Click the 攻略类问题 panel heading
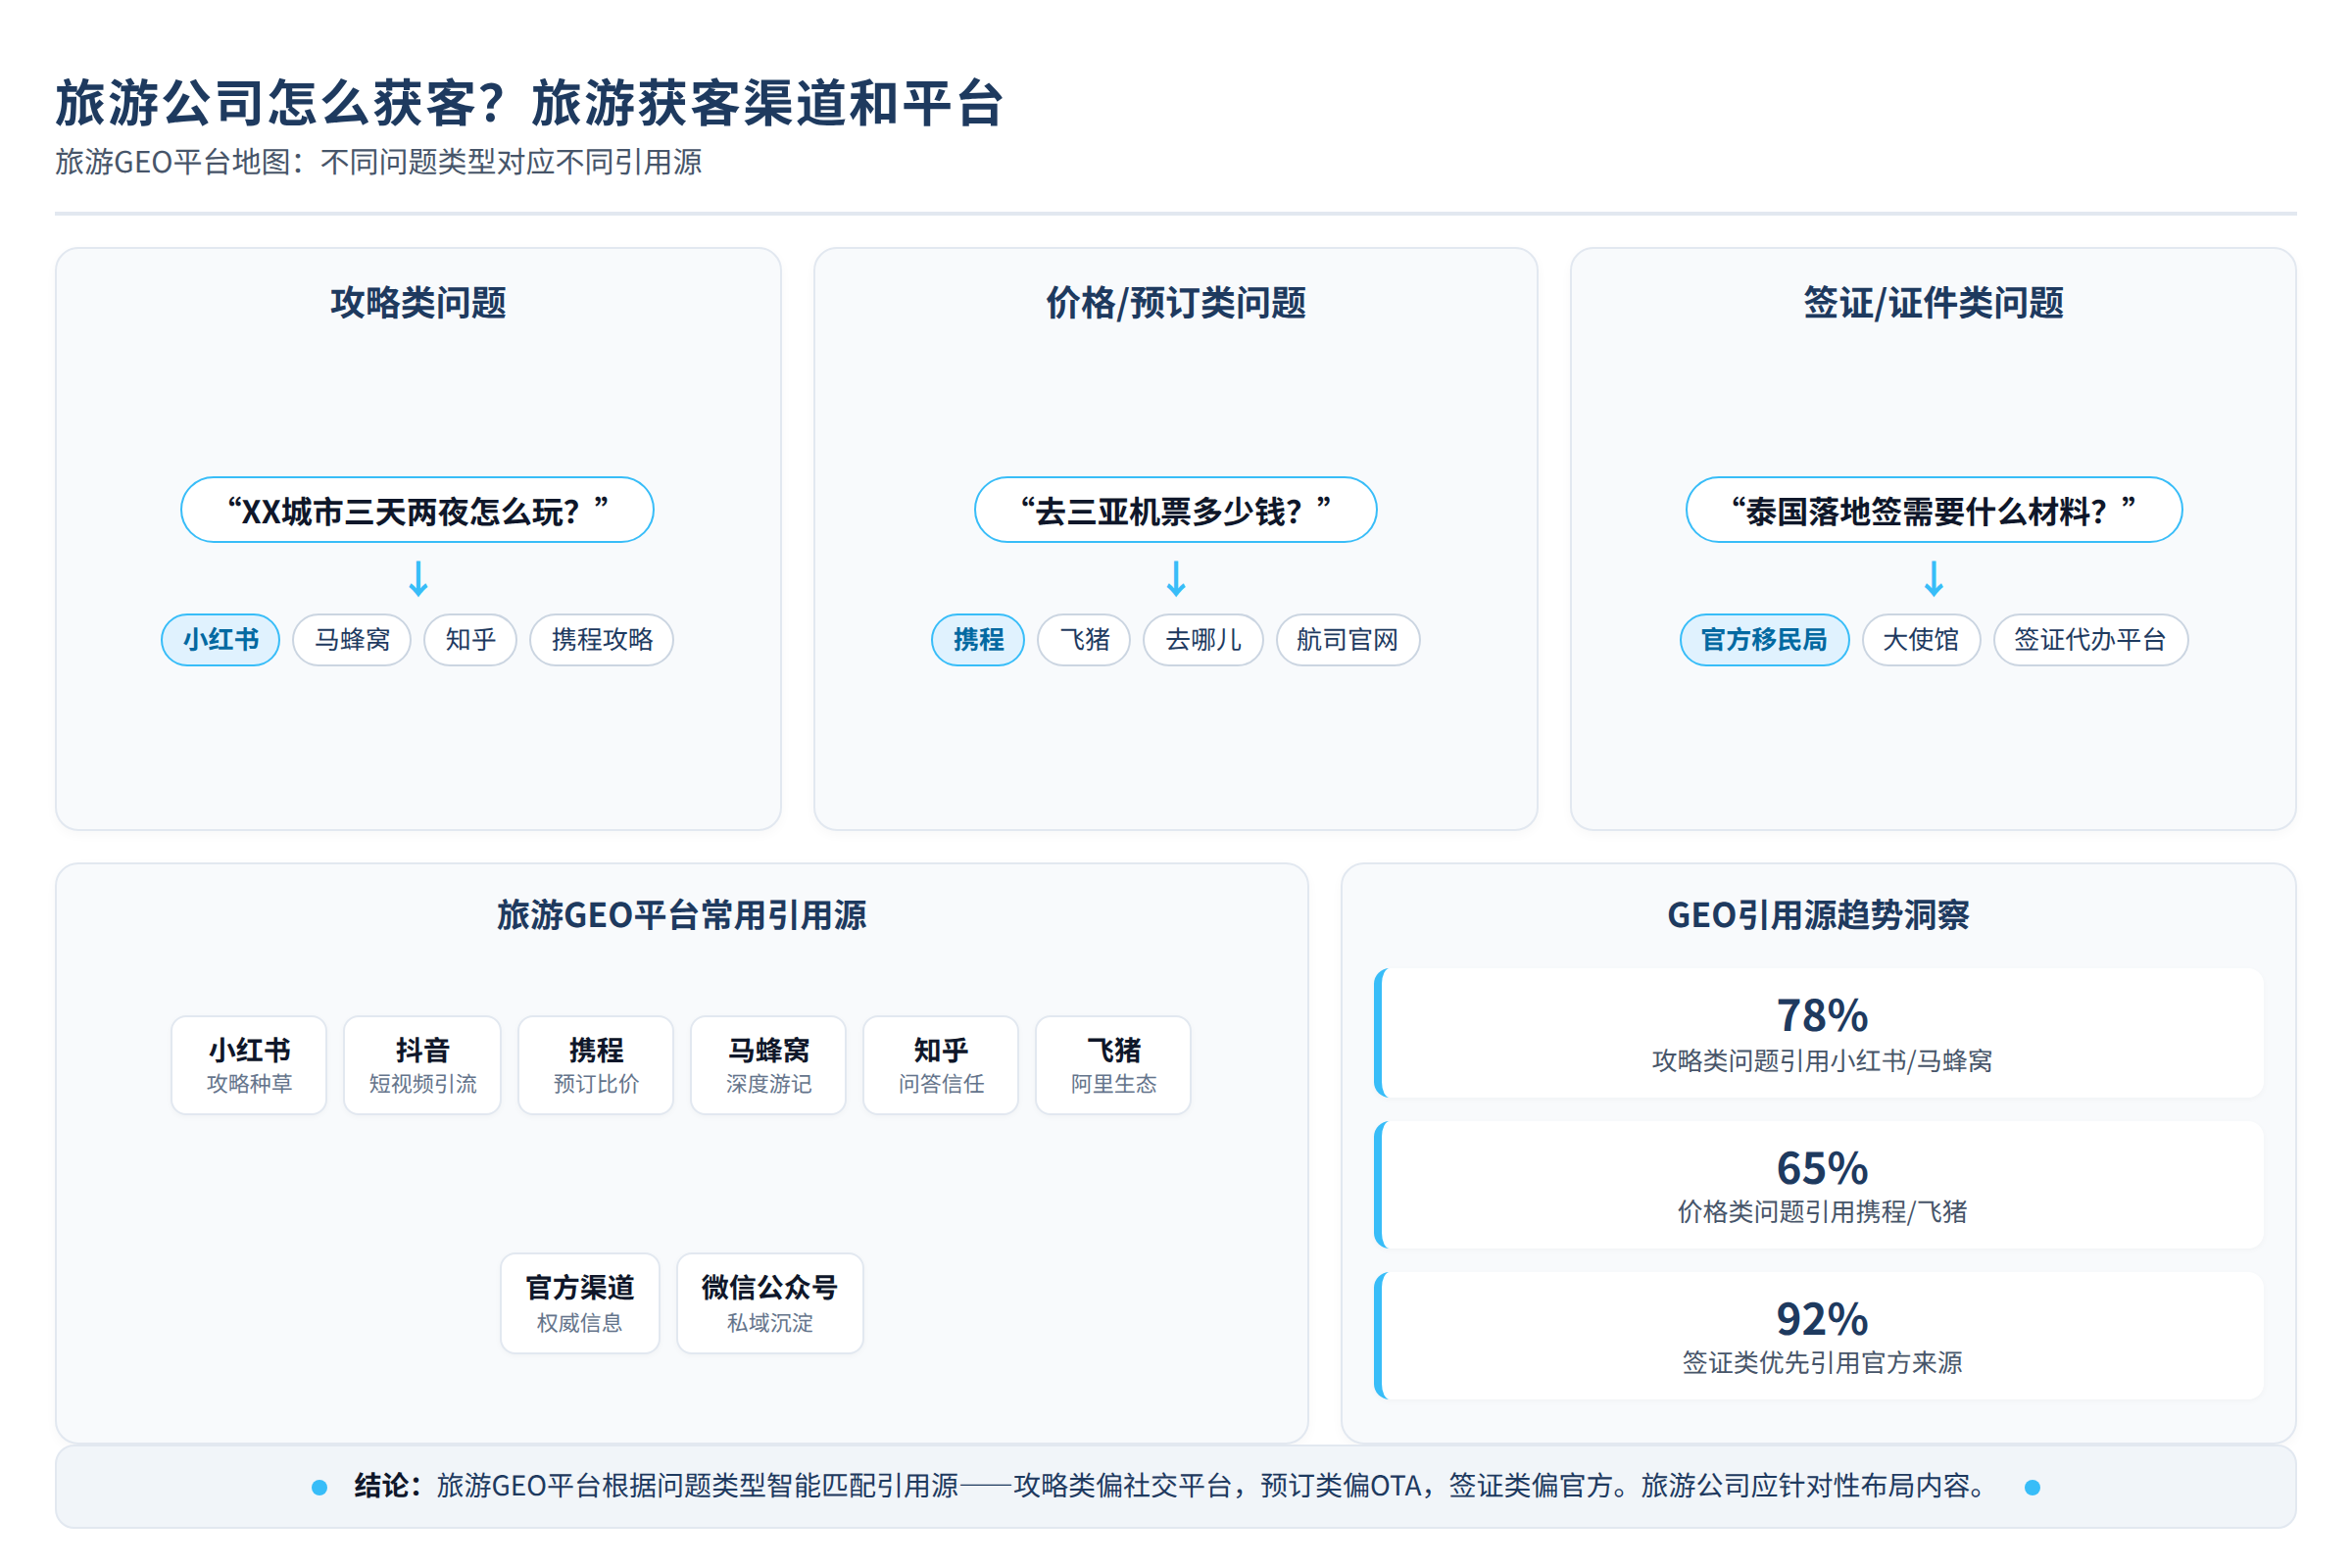This screenshot has width=2352, height=1568. click(x=418, y=303)
